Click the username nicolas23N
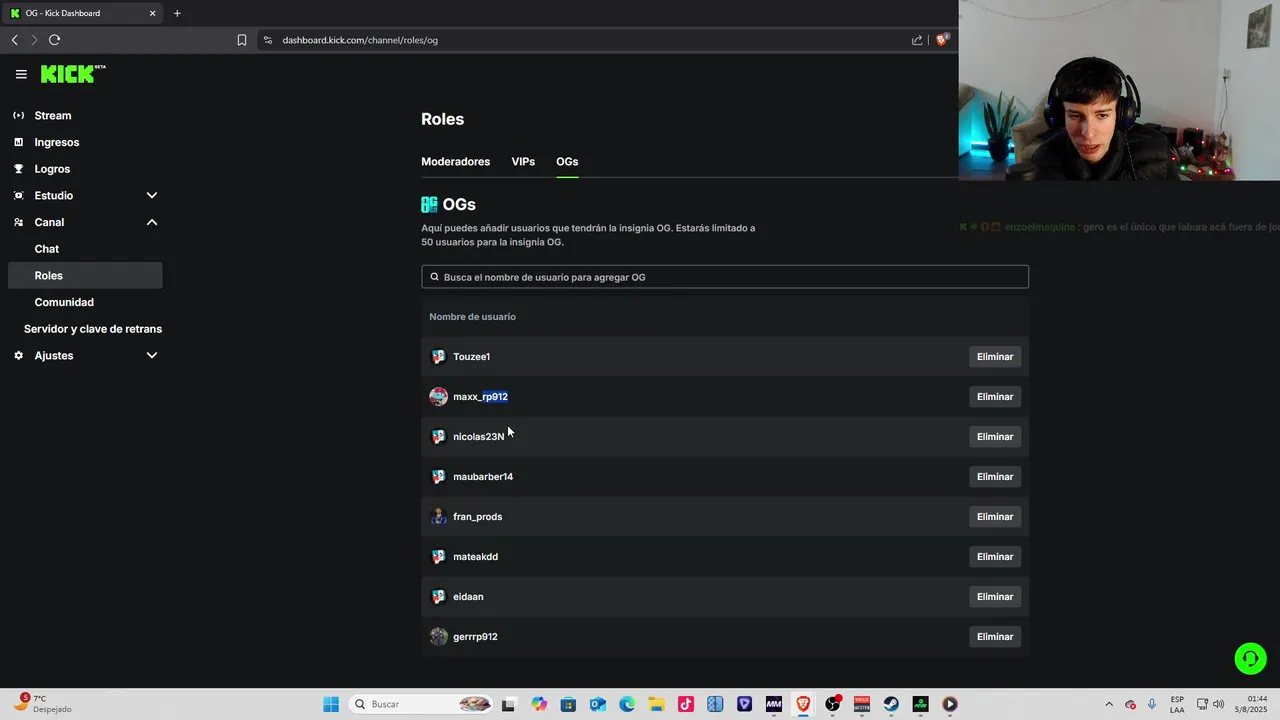 coord(478,436)
